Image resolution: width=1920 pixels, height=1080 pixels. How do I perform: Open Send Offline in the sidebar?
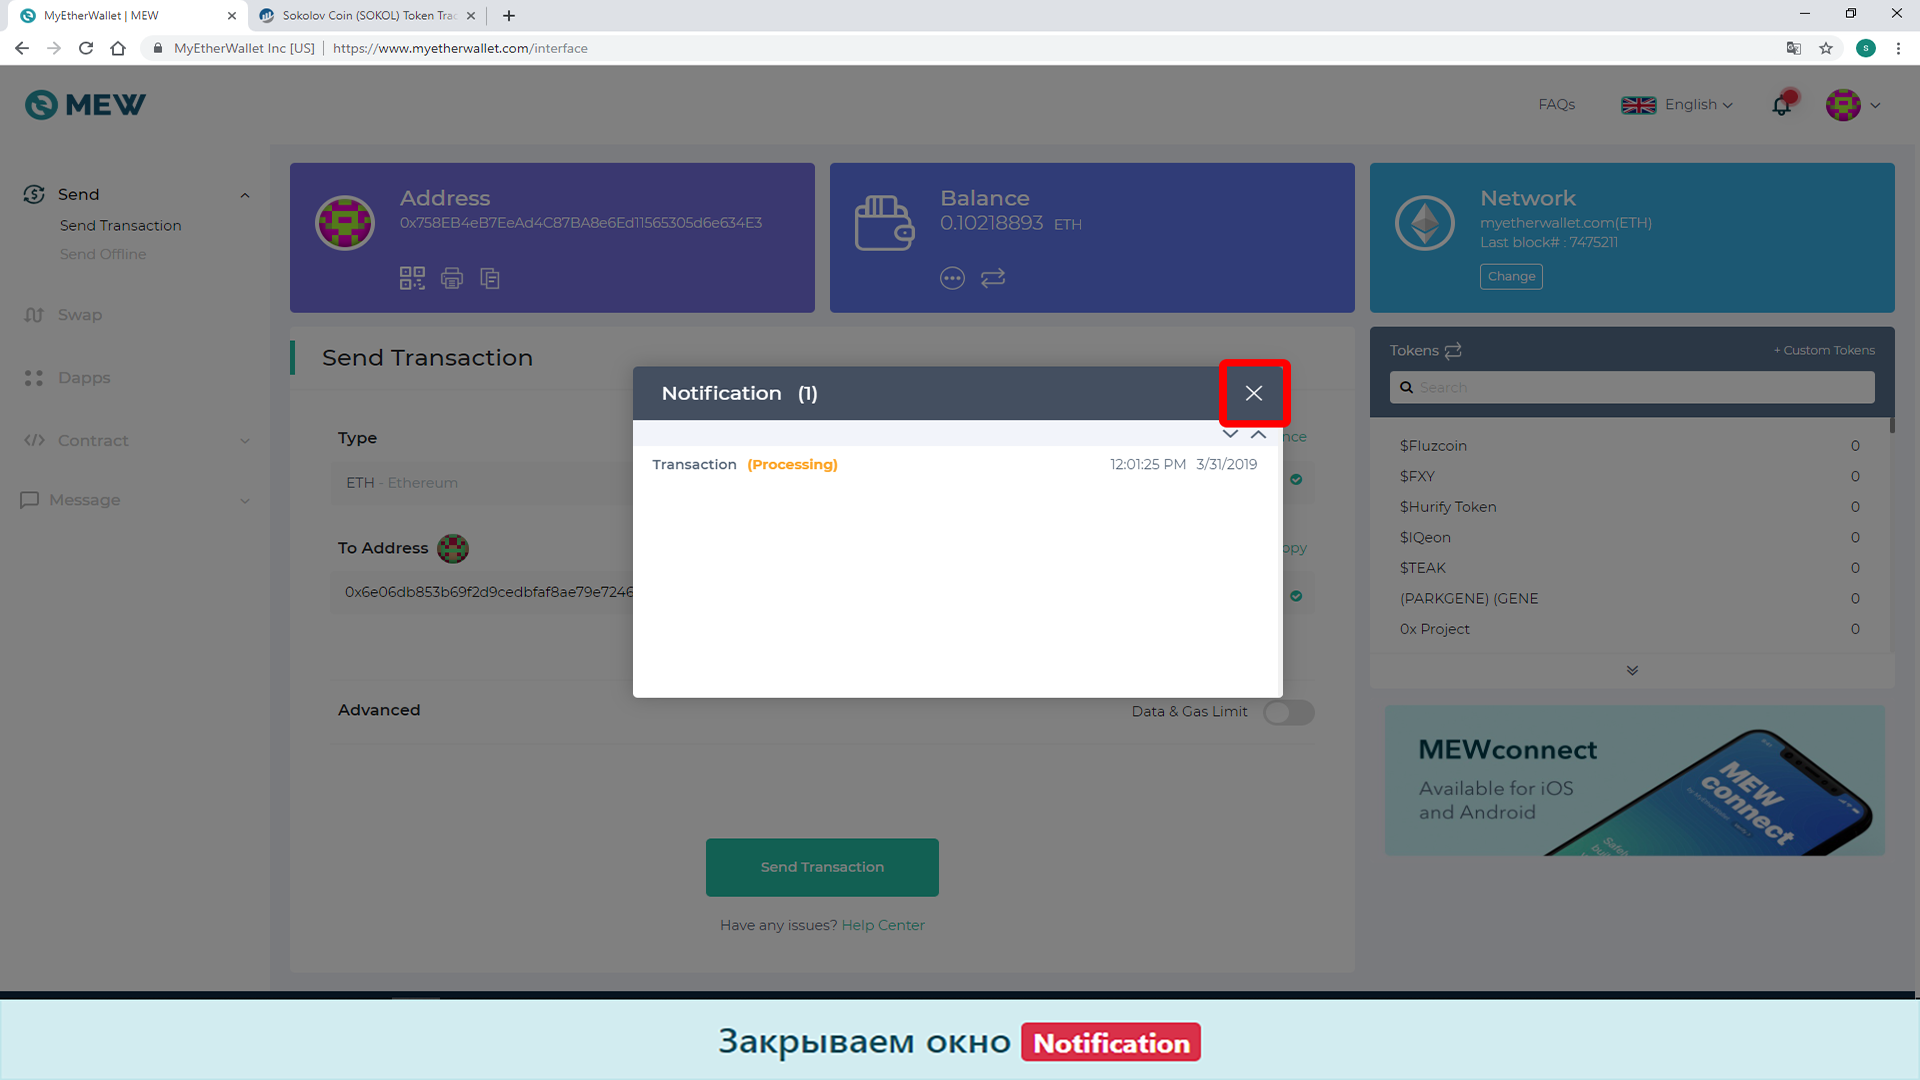[103, 254]
